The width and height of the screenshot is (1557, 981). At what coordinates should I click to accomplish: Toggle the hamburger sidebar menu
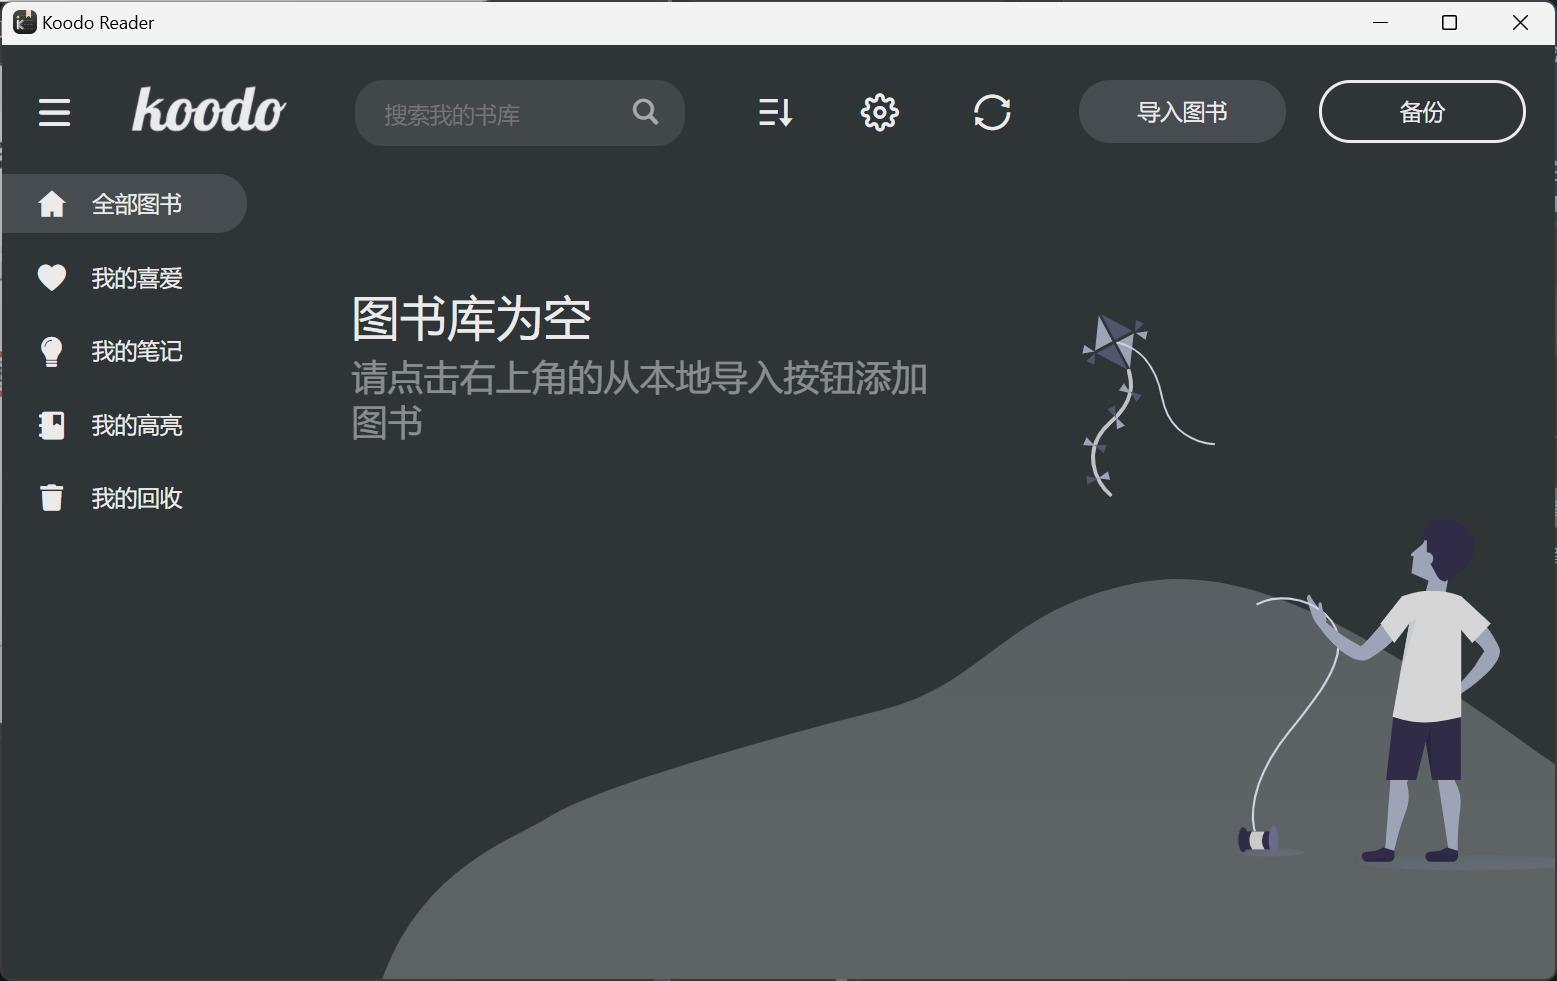pyautogui.click(x=54, y=112)
